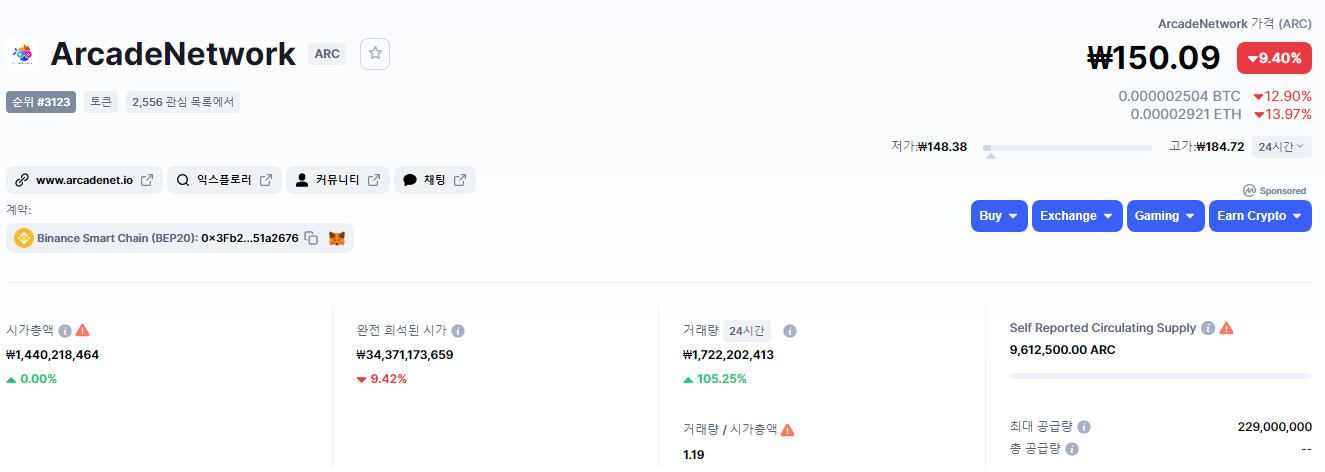This screenshot has width=1325, height=472.
Task: Click warning icon next to 시가총액
Action: 83,330
